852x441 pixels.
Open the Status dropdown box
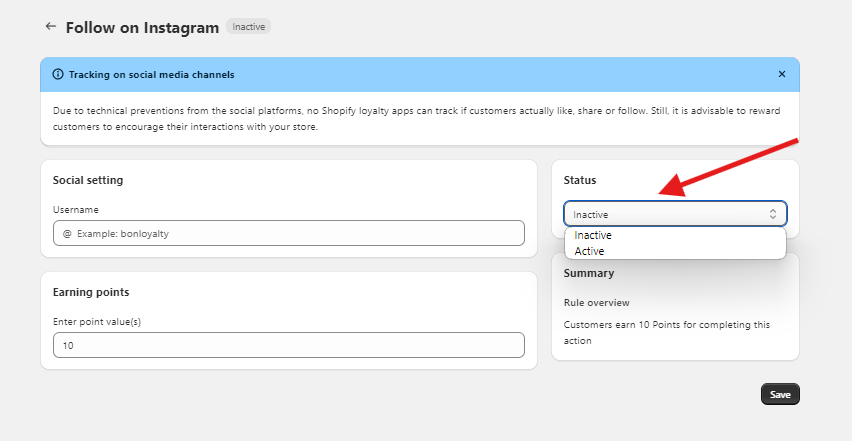(x=675, y=214)
